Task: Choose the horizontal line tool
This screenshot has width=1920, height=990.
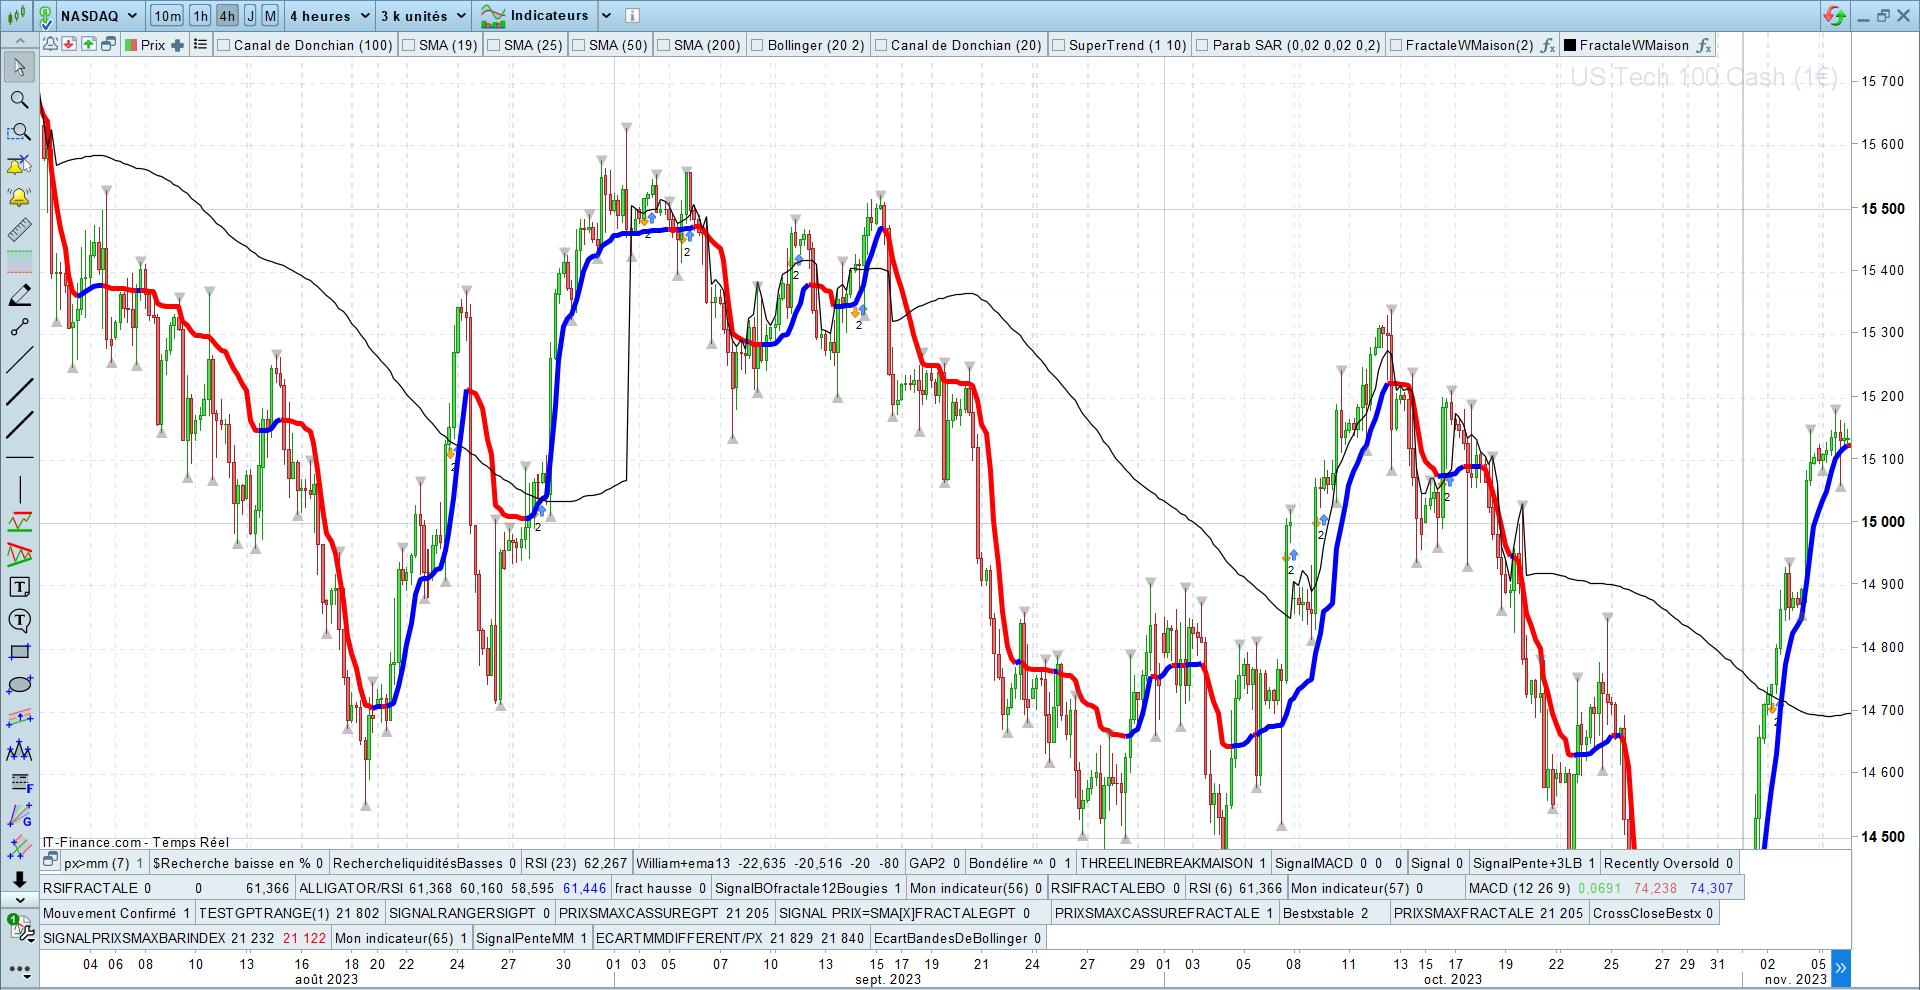Action: [19, 457]
